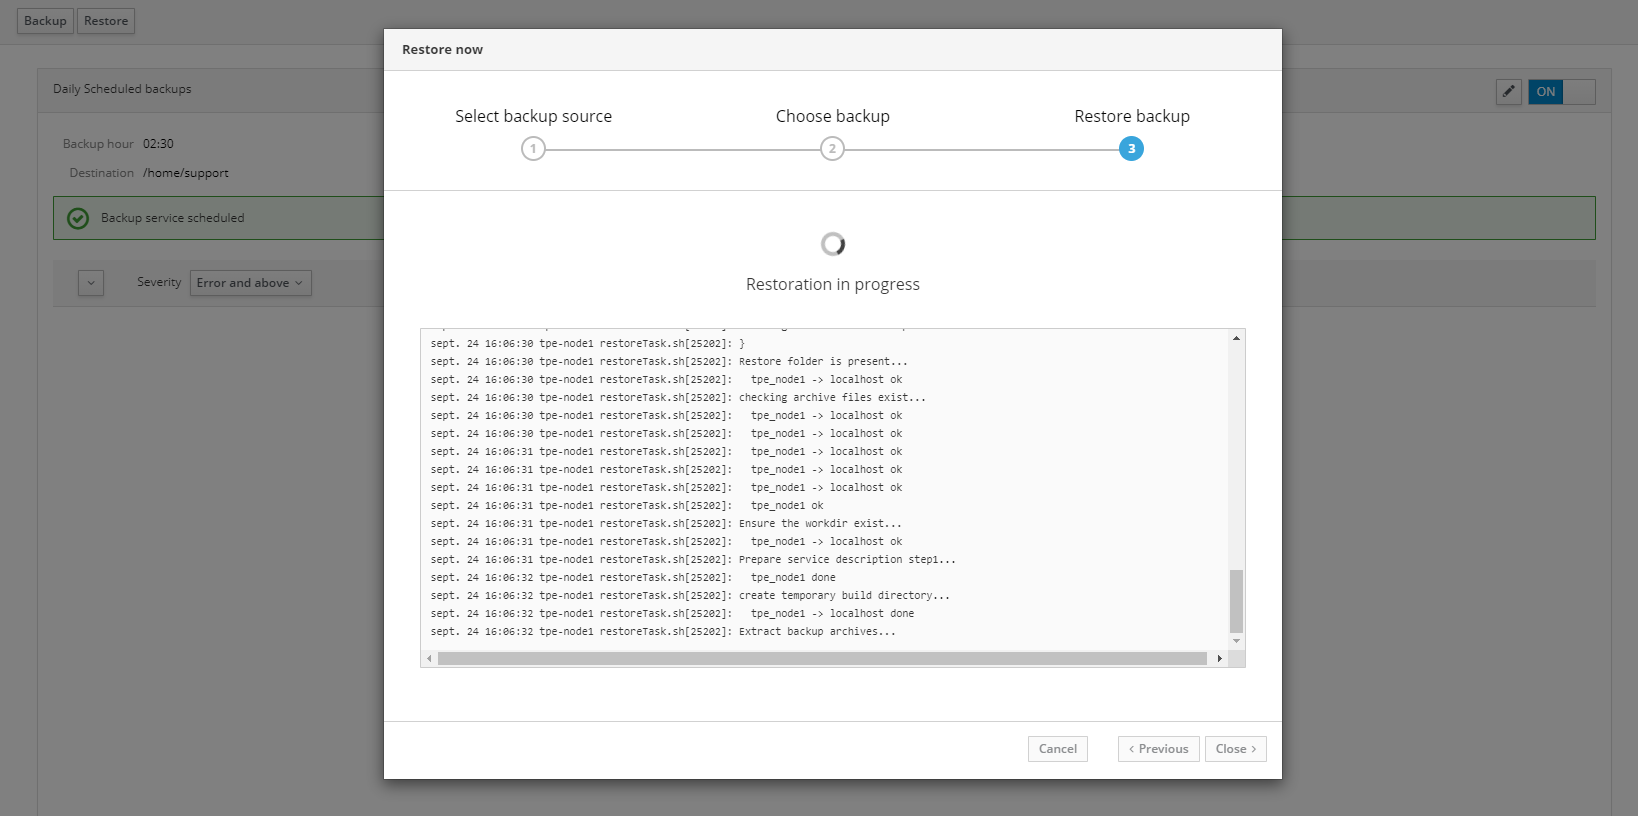This screenshot has height=816, width=1638.
Task: Click the pencil edit icon for scheduled backups
Action: 1508,92
